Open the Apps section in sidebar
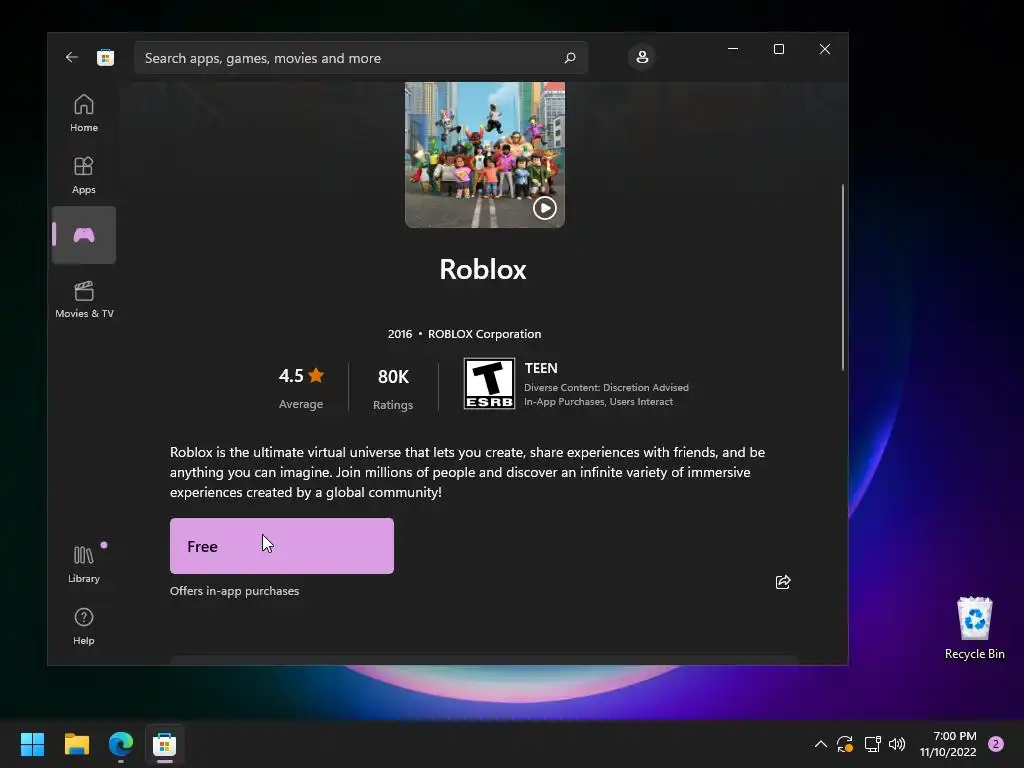Viewport: 1024px width, 768px height. [84, 175]
